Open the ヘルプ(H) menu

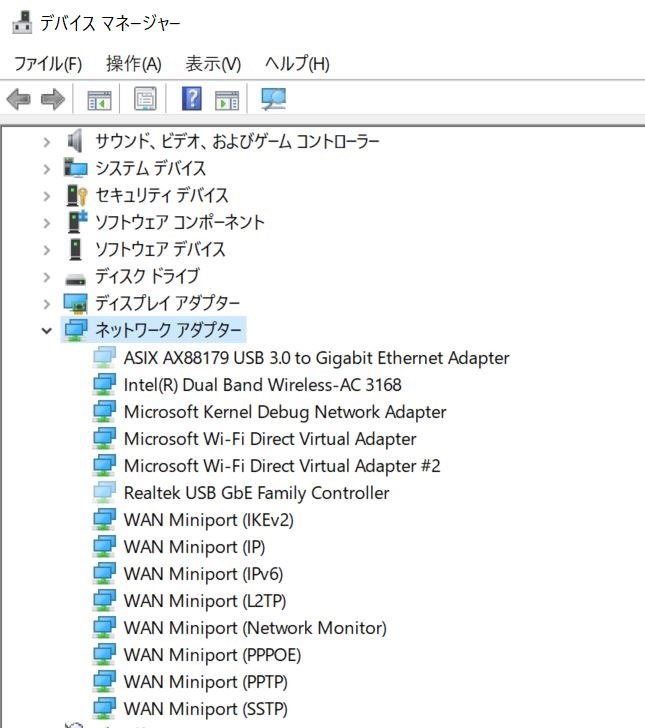pos(297,64)
